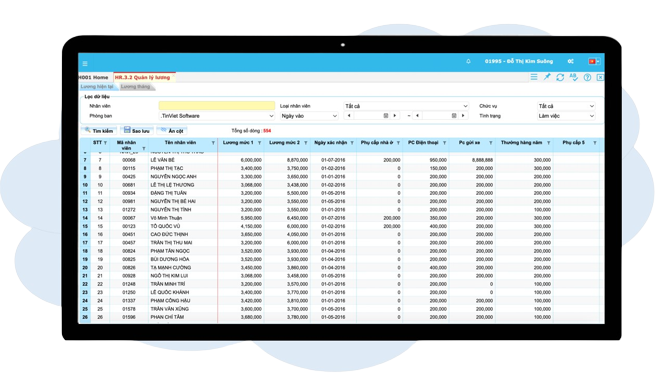Viewport: 666px width, 375px height.
Task: Change language via the flag selector
Action: (594, 62)
